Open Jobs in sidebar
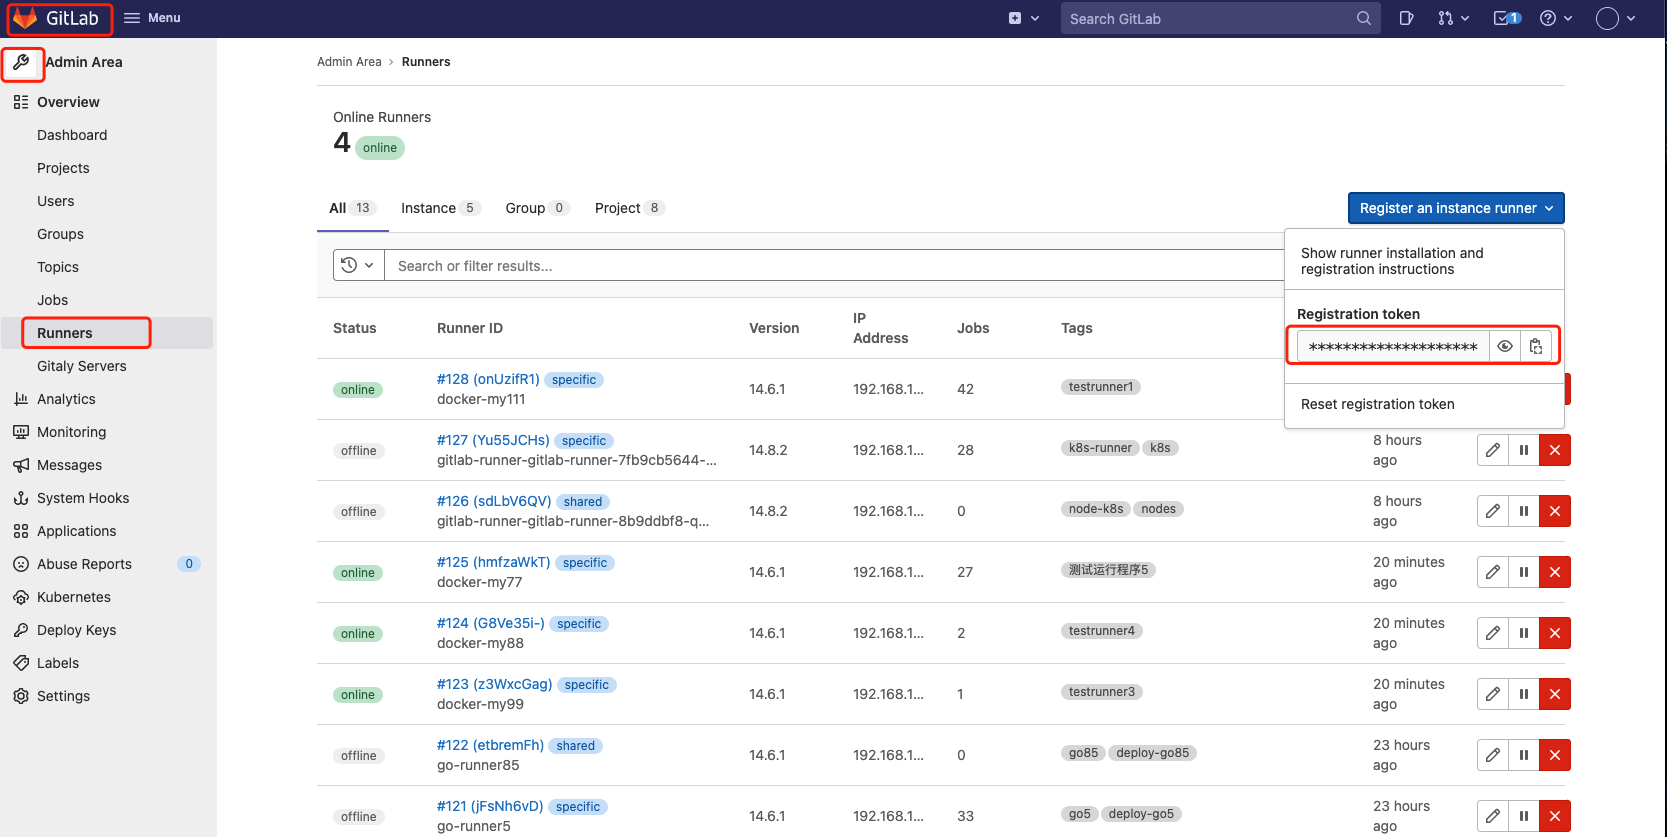This screenshot has width=1667, height=837. click(53, 300)
